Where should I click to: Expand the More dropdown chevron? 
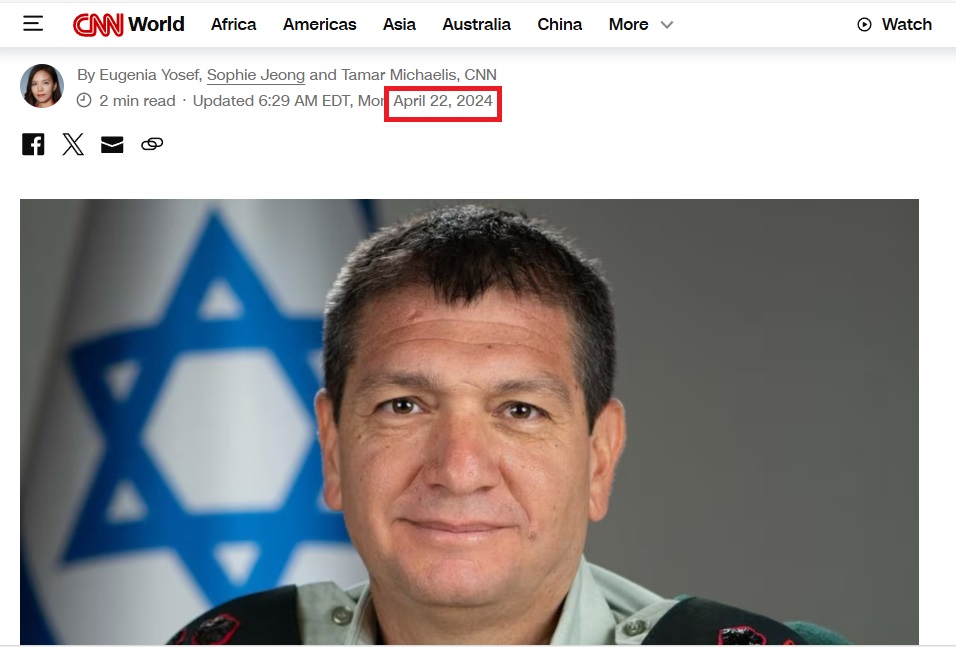point(667,25)
